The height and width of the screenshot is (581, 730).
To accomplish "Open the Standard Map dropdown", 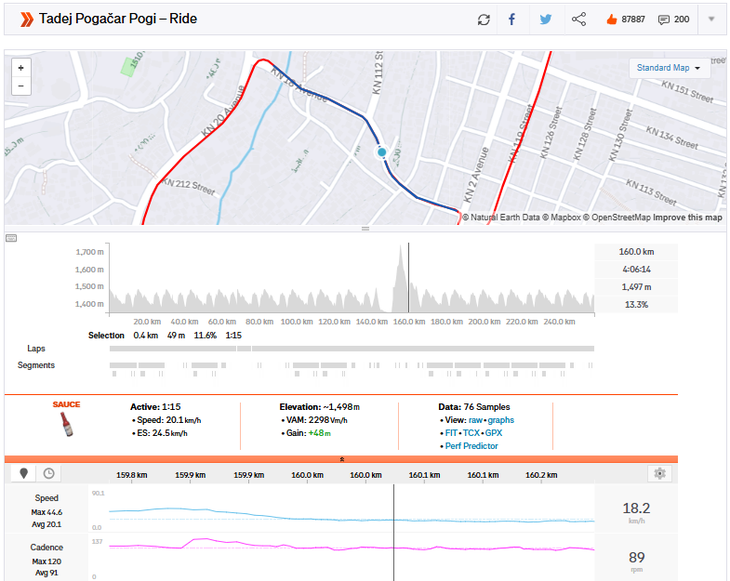I will click(x=668, y=68).
